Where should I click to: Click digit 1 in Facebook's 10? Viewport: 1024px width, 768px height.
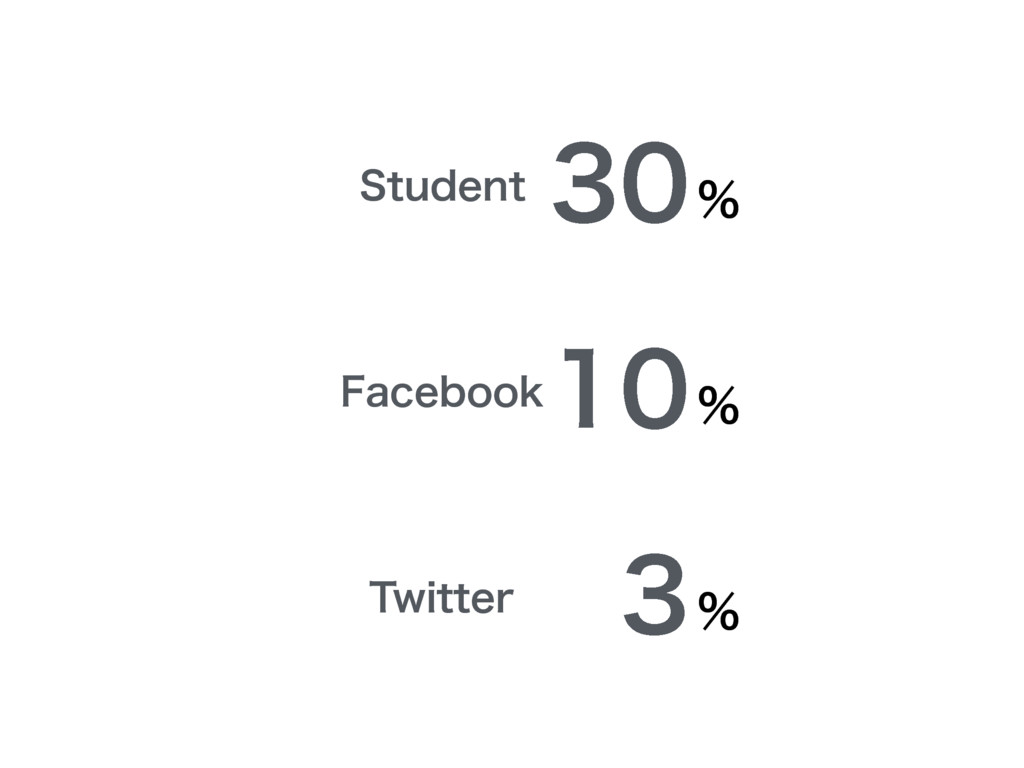point(581,388)
